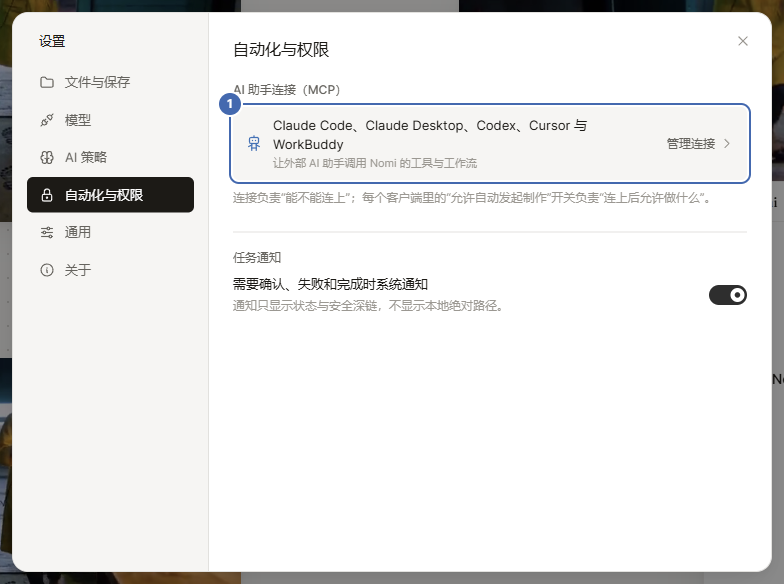Click the Claude Code、Claude Desktop connection title
Viewport: 784px width, 584px height.
[x=430, y=135]
